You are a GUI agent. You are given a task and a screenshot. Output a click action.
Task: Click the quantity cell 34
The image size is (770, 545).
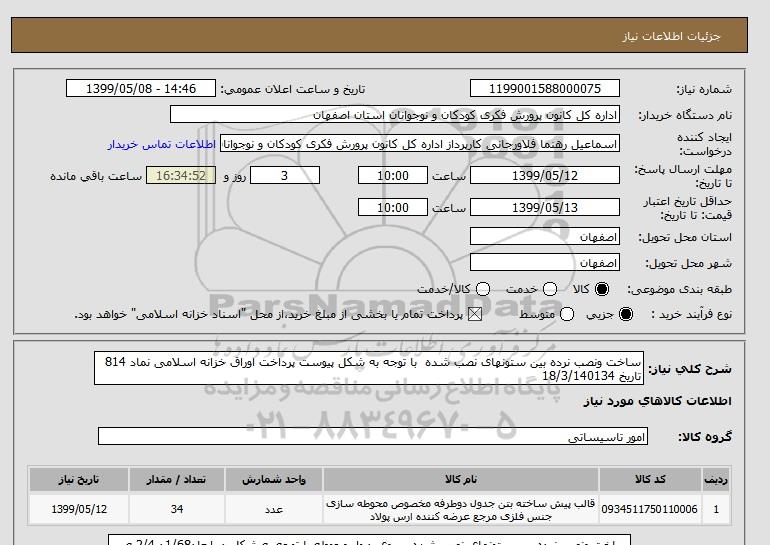click(176, 509)
